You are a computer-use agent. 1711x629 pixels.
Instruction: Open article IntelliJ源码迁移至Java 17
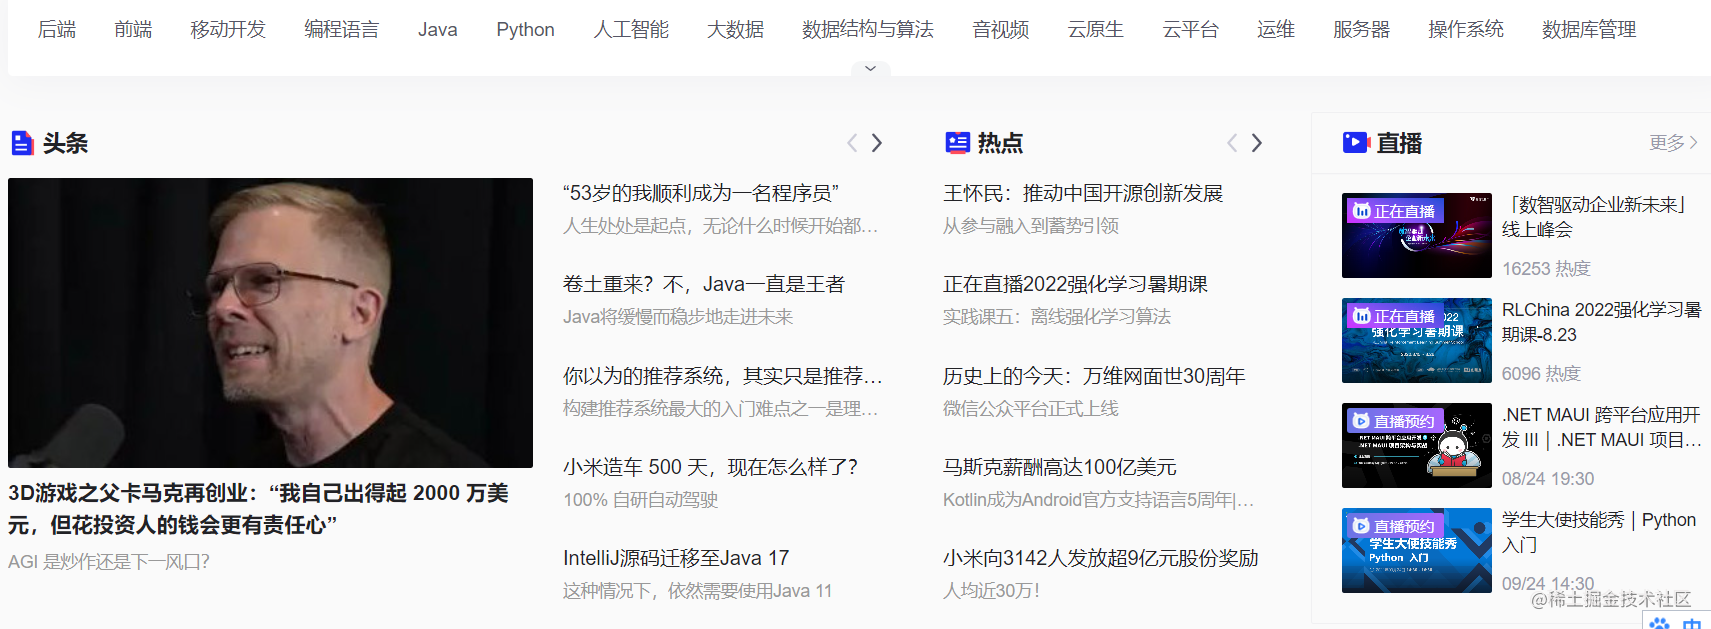676,558
